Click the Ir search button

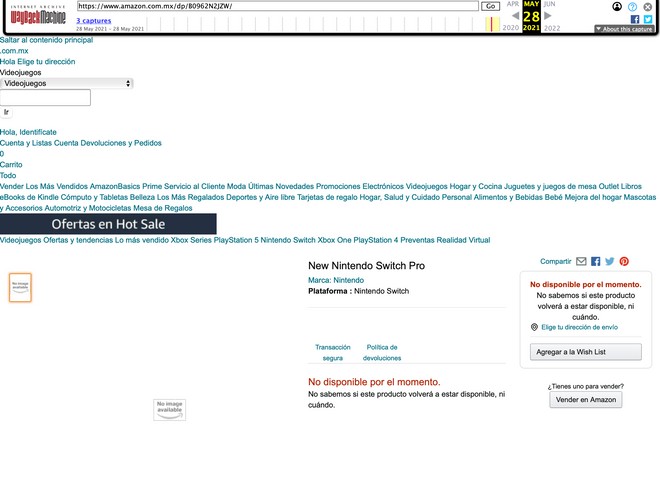[x=6, y=112]
